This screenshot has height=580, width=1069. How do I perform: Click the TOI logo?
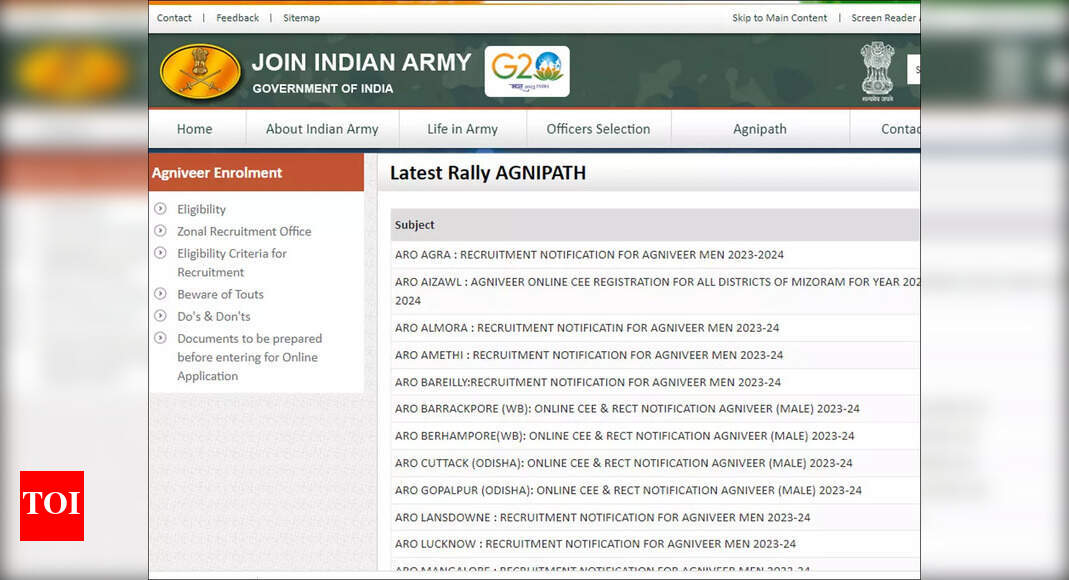pos(51,506)
